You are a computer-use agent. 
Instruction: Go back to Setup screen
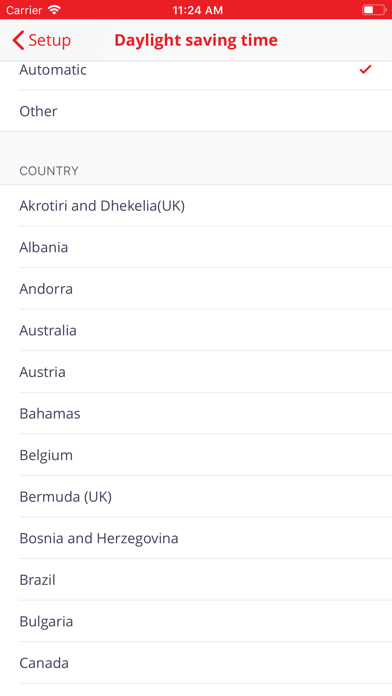click(x=42, y=40)
